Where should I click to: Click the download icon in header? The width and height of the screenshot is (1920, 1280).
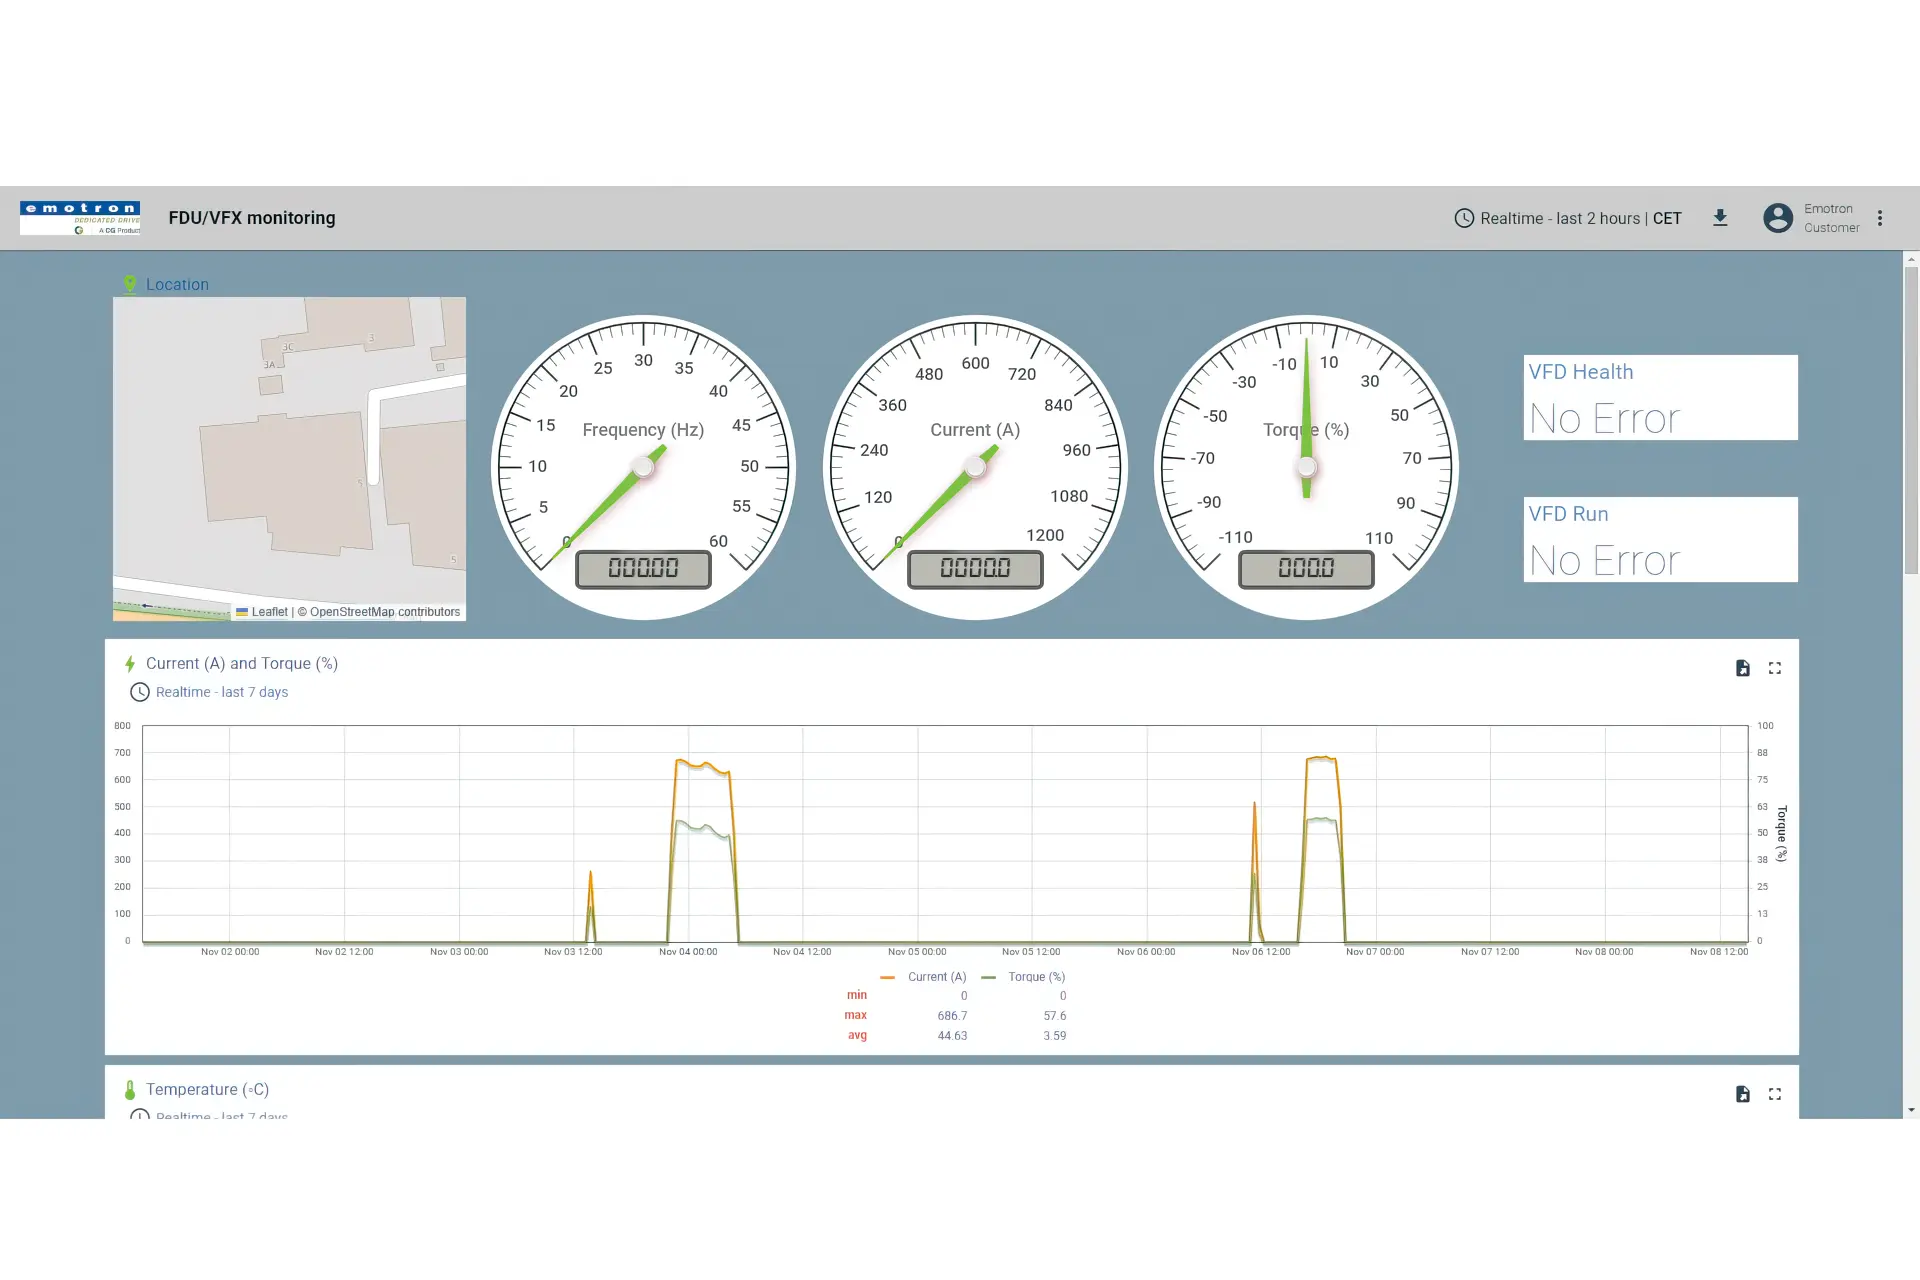(x=1720, y=218)
